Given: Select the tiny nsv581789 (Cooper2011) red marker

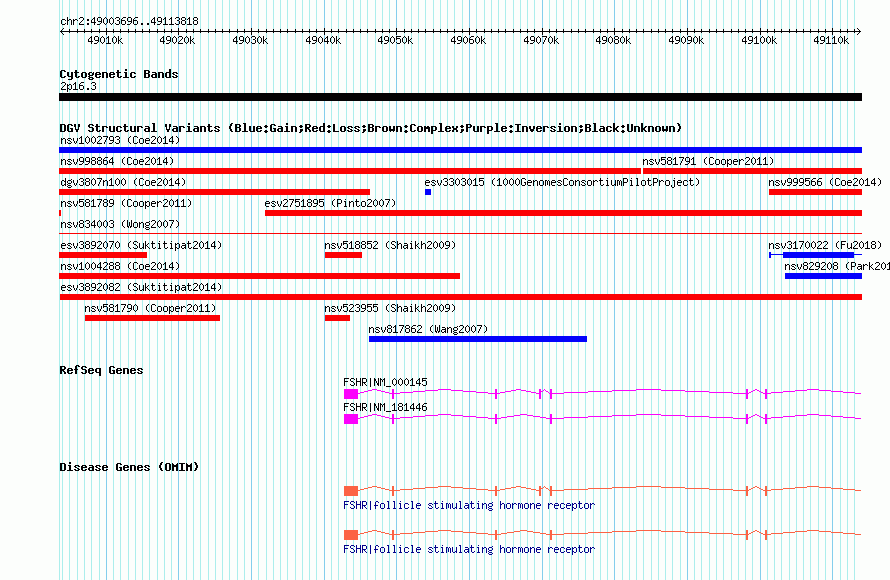Looking at the screenshot, I should (x=60, y=213).
